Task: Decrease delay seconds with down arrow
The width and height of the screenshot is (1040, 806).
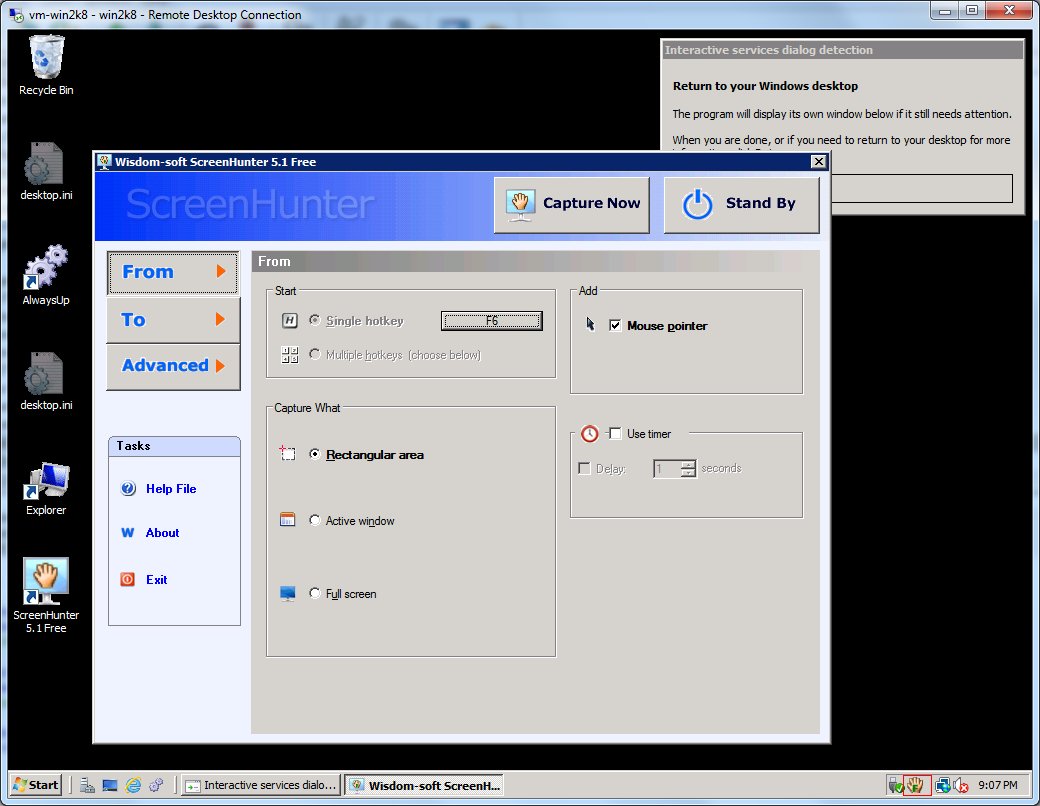Action: point(688,473)
